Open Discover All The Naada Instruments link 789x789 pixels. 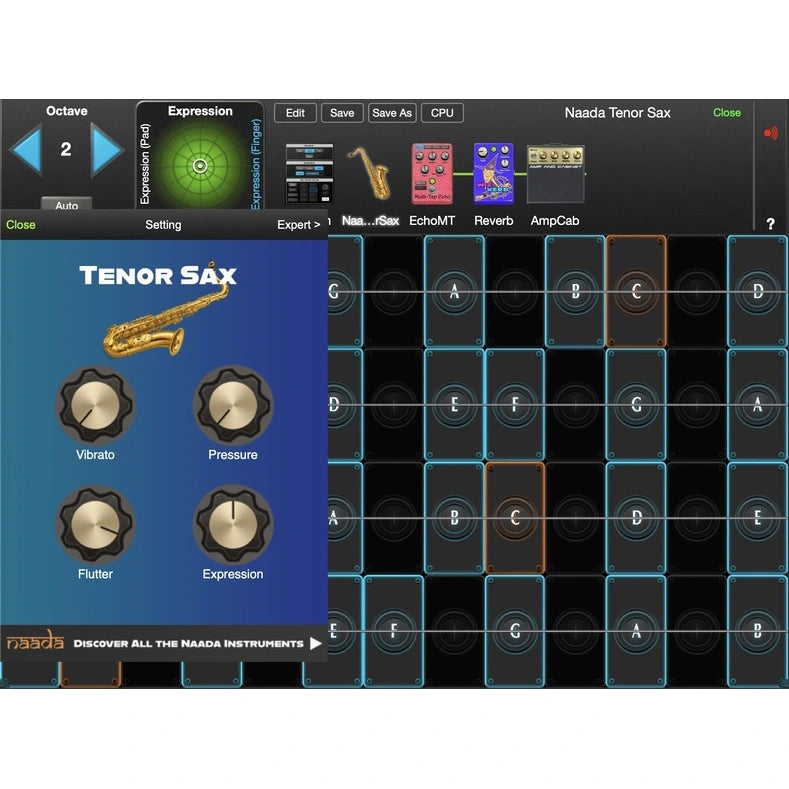coord(188,644)
